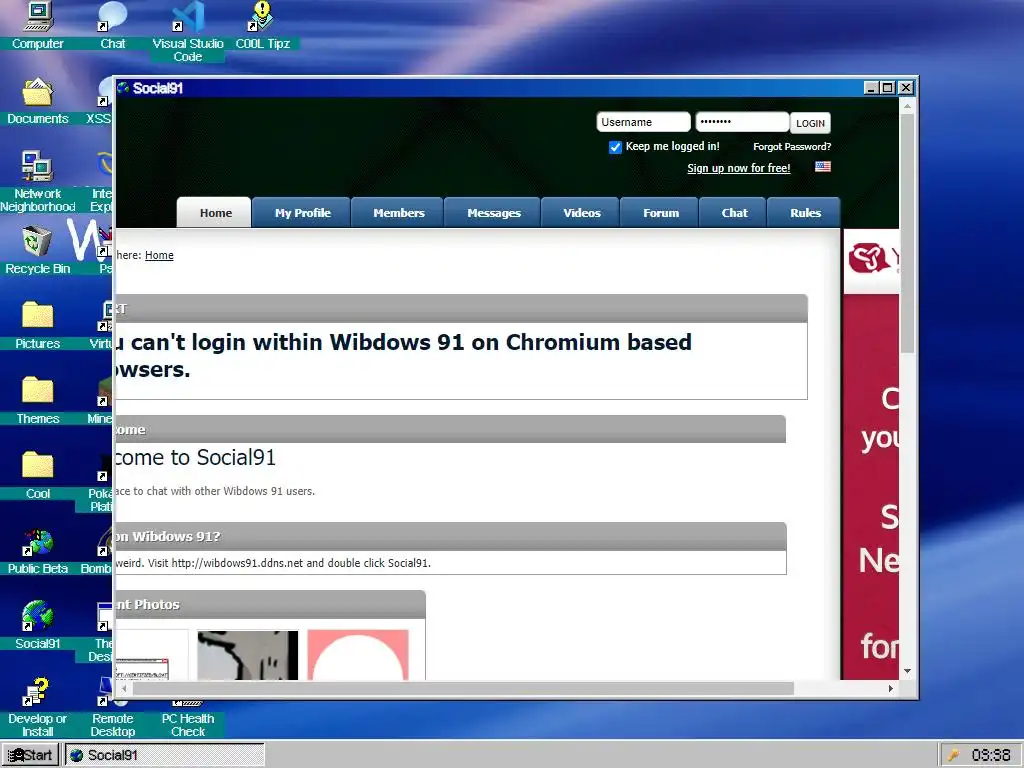The width and height of the screenshot is (1024, 768).
Task: Click the vertical scrollbar up arrow
Action: pyautogui.click(x=907, y=105)
